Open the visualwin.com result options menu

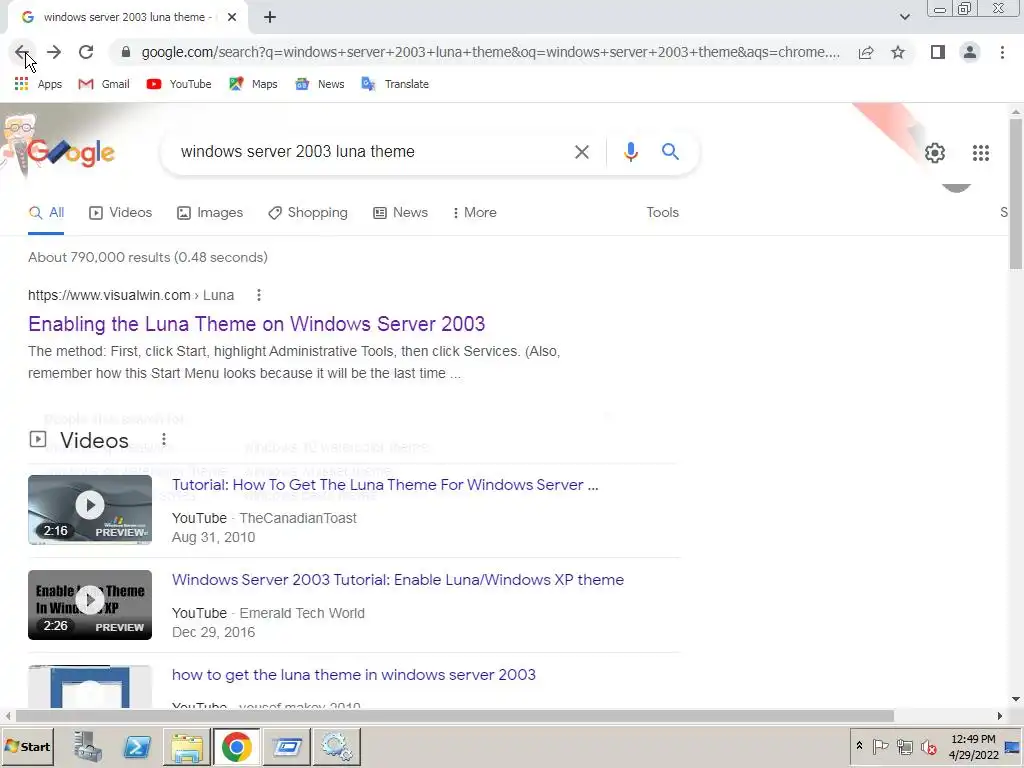coord(259,295)
